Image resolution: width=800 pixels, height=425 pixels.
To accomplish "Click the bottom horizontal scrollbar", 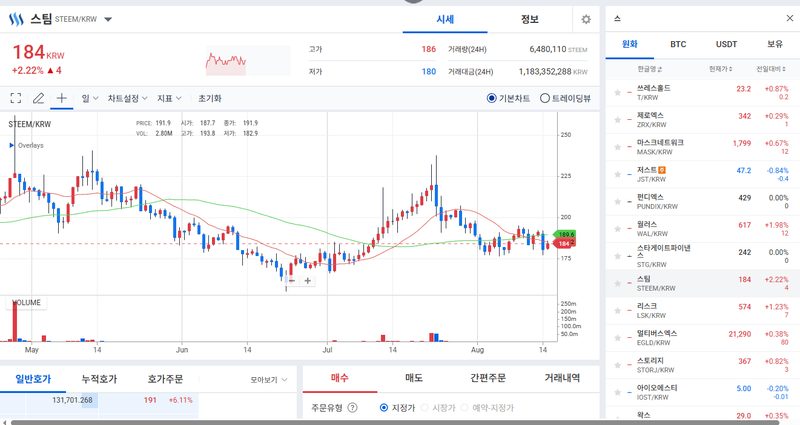I will [395, 422].
